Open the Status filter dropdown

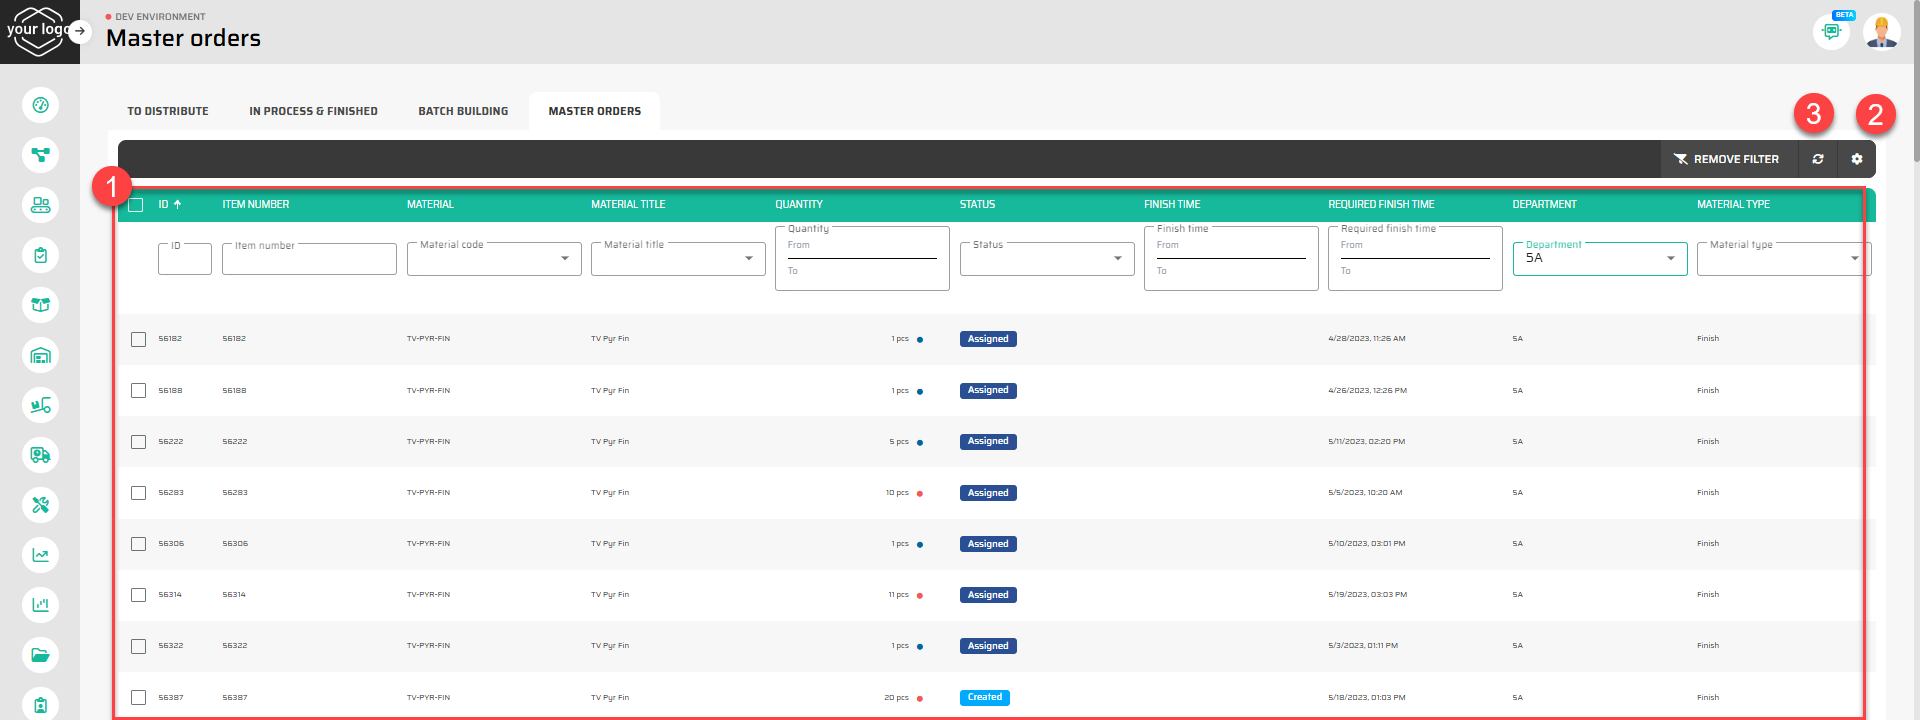(1046, 259)
